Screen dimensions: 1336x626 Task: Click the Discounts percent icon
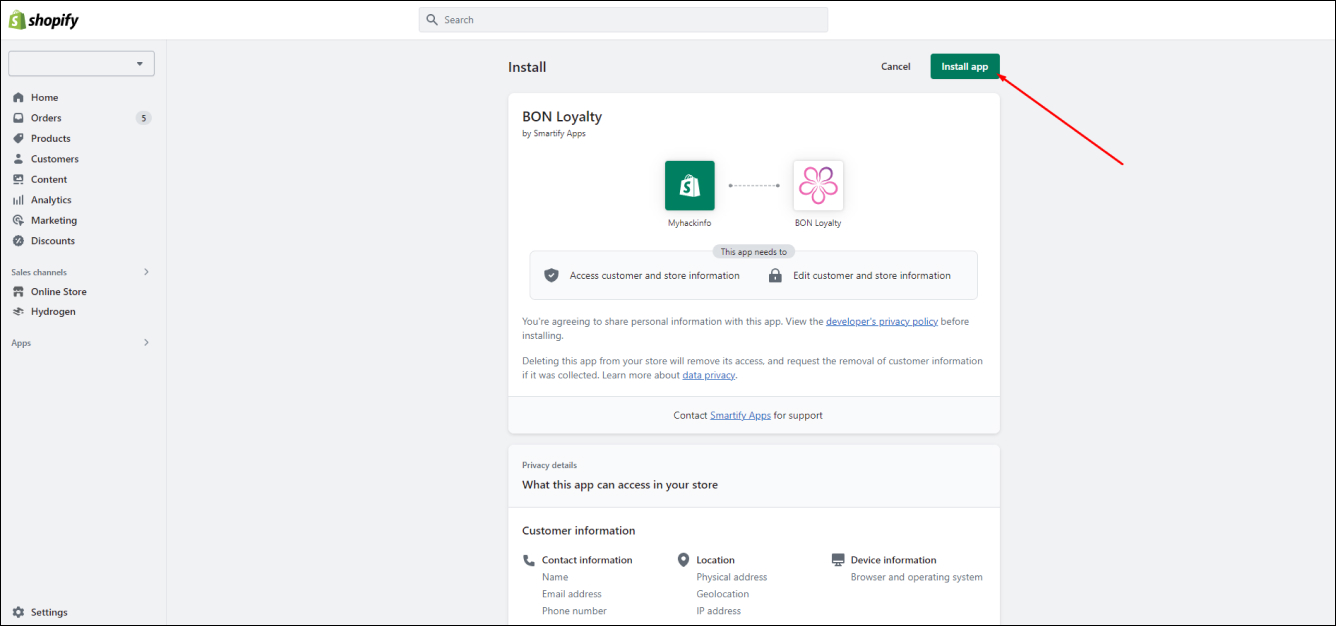tap(18, 241)
